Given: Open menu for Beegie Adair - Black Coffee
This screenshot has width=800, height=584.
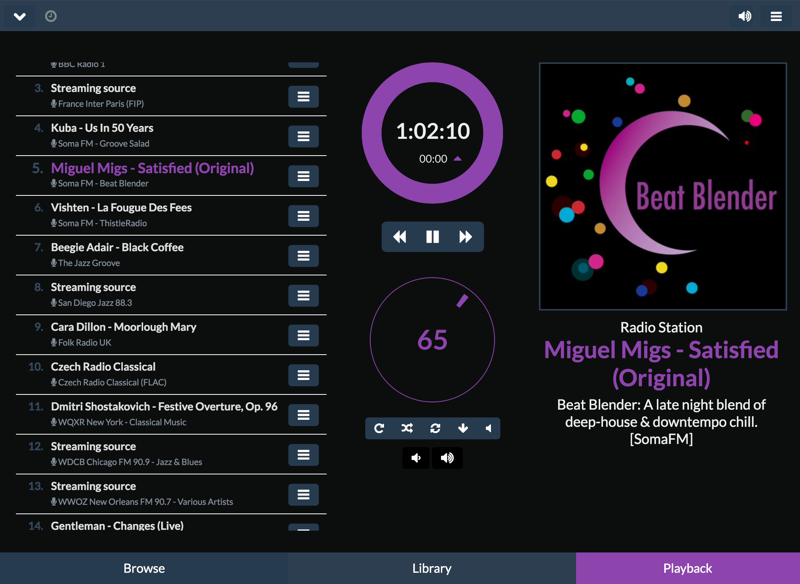Looking at the screenshot, I should click(x=304, y=256).
